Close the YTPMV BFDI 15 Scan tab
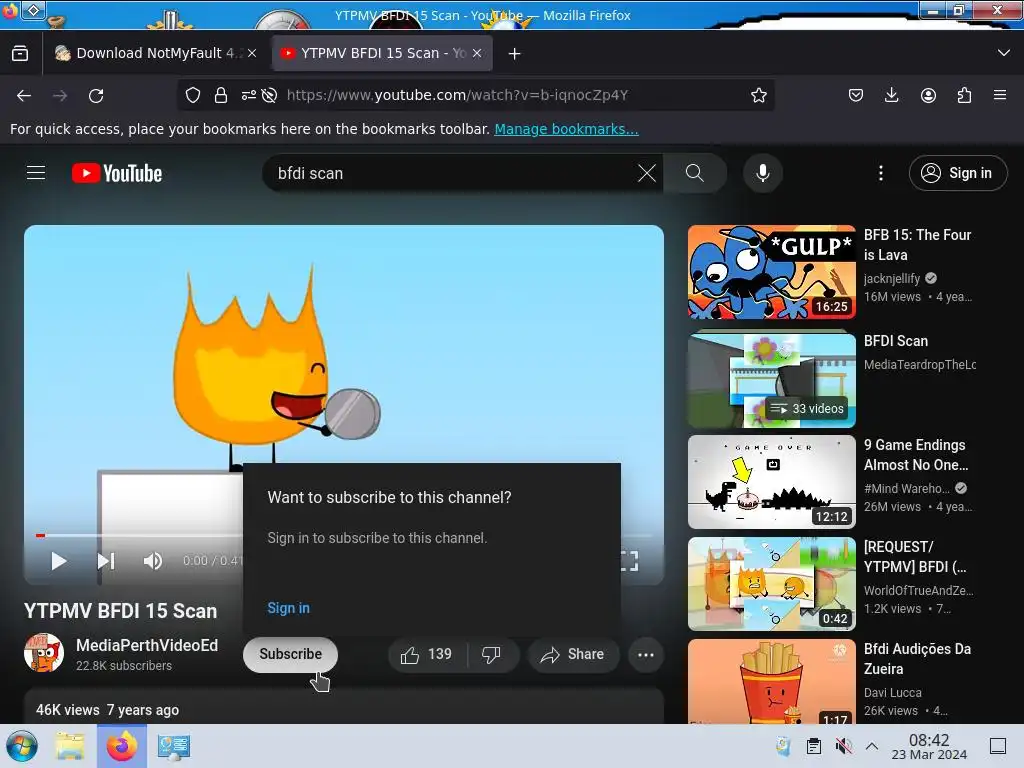This screenshot has height=768, width=1024. 477,54
